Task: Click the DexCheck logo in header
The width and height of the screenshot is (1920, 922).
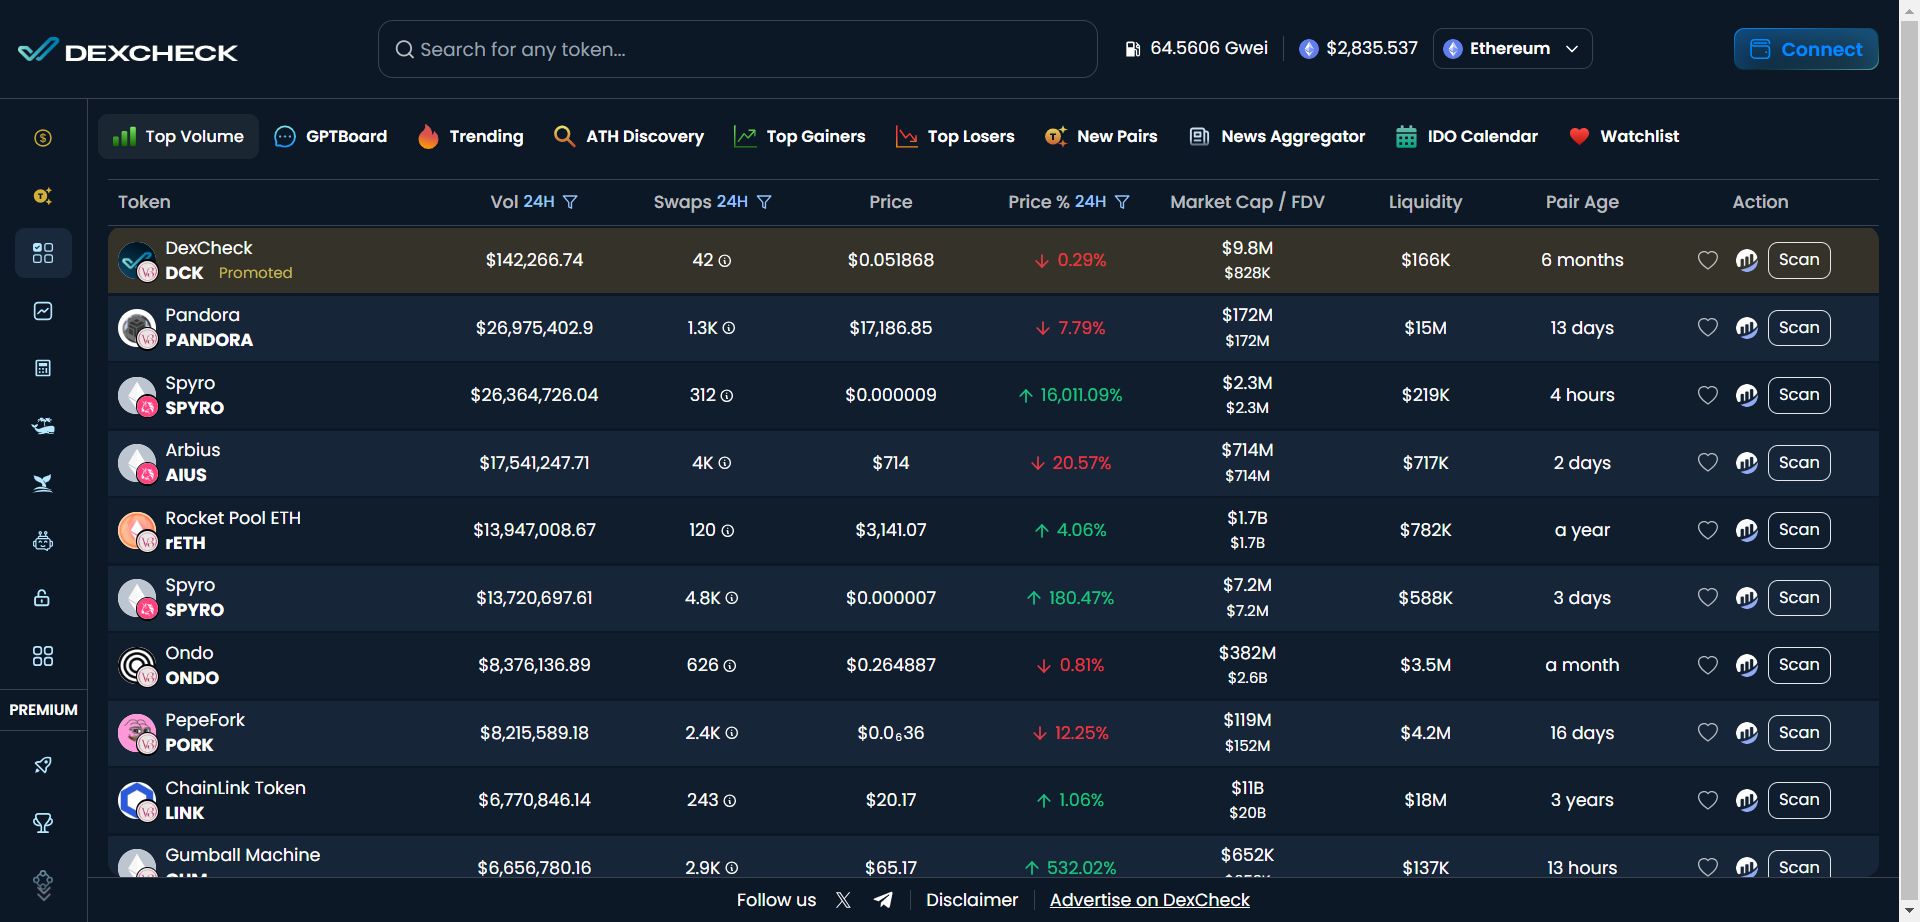Action: pos(128,50)
